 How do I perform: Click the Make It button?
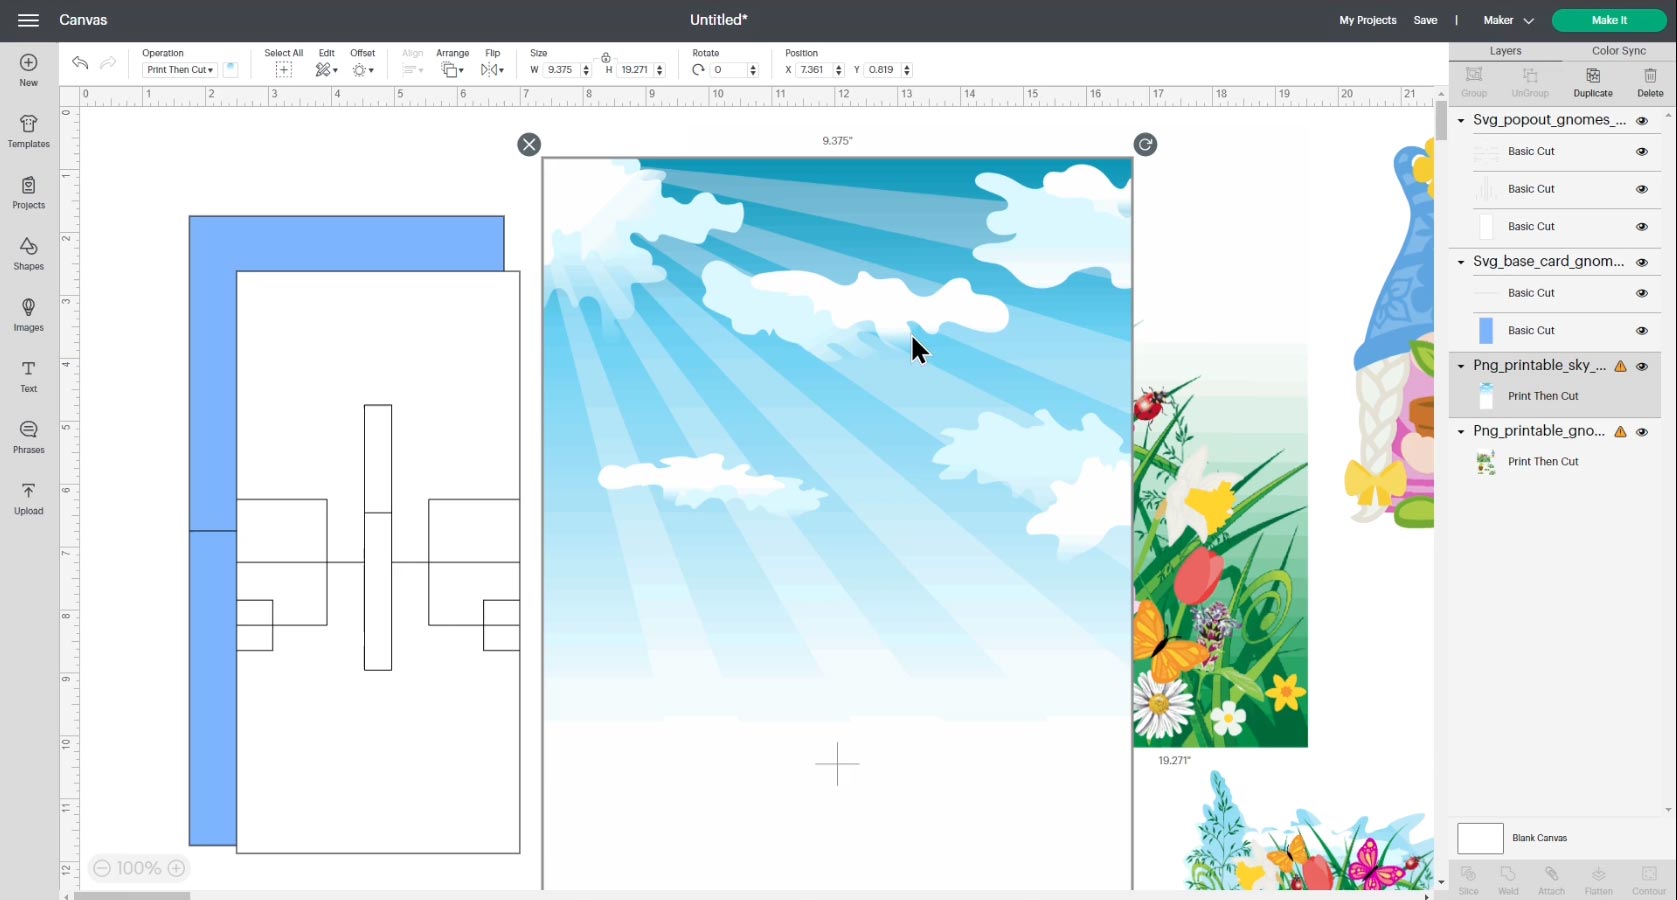(x=1609, y=20)
